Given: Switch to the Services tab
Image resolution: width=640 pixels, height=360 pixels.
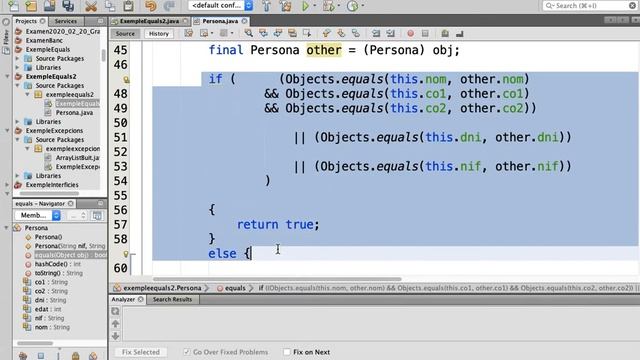Looking at the screenshot, I should click(65, 21).
